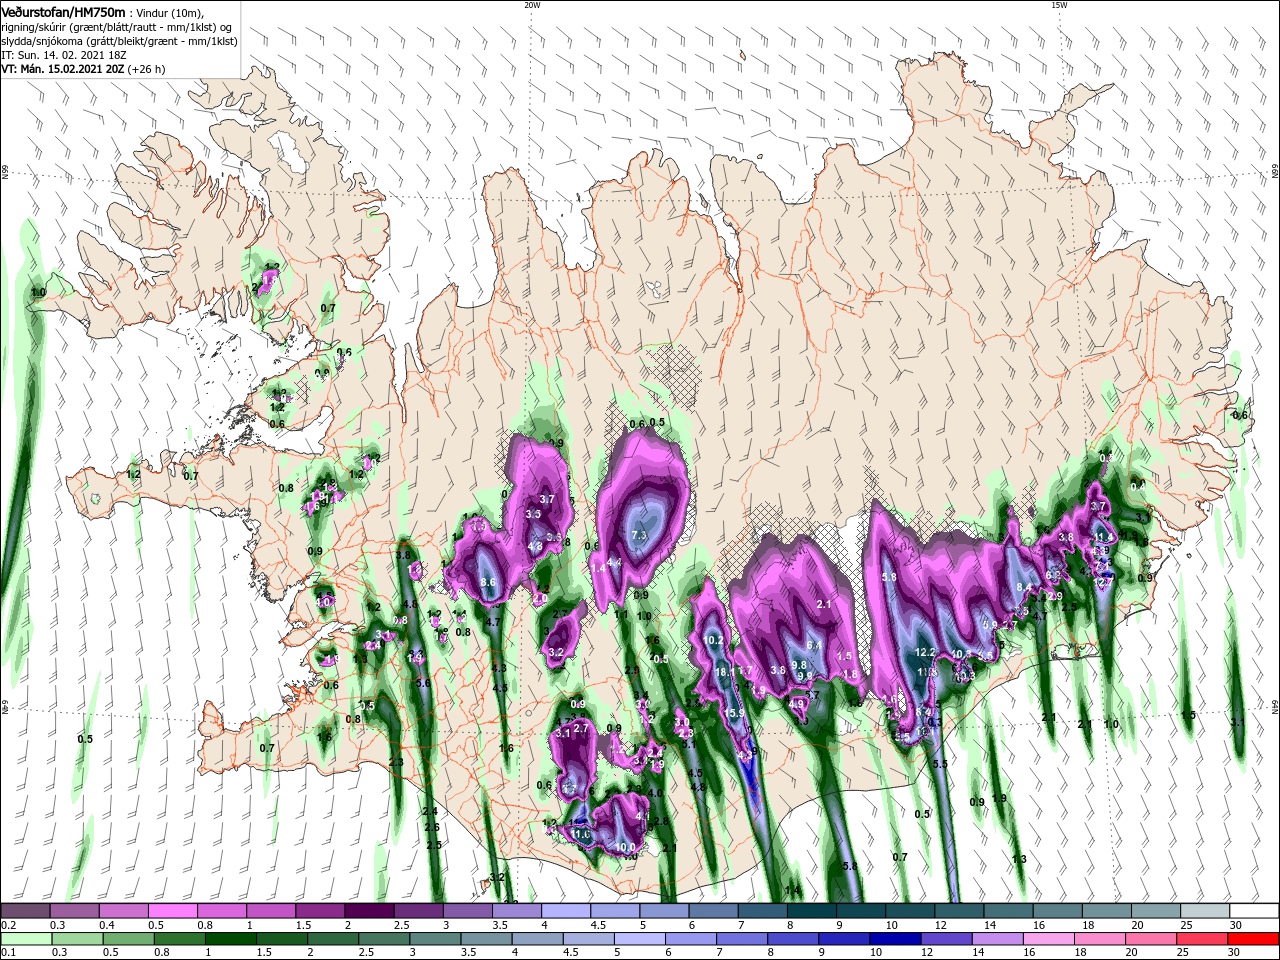1280x960 pixels.
Task: Click the 'VT: Mán. 15.02.2021 20Z' valid time
Action: click(62, 68)
